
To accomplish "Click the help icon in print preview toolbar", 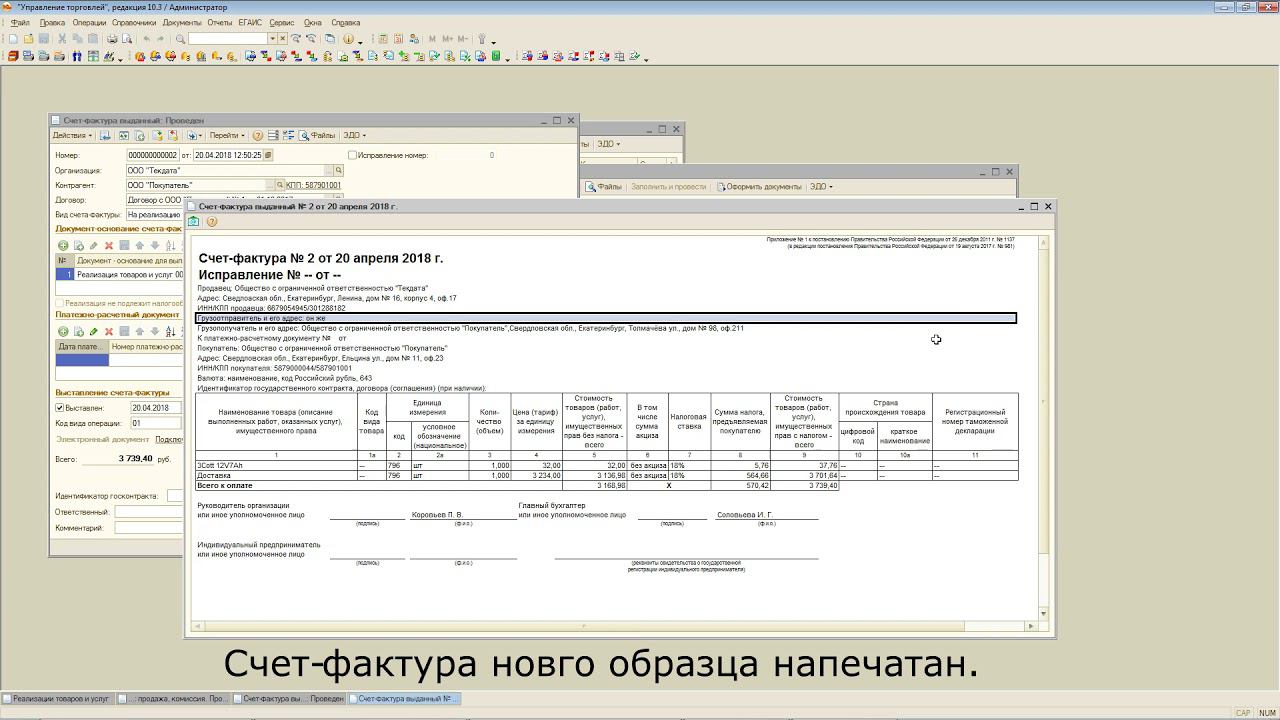I will click(211, 222).
